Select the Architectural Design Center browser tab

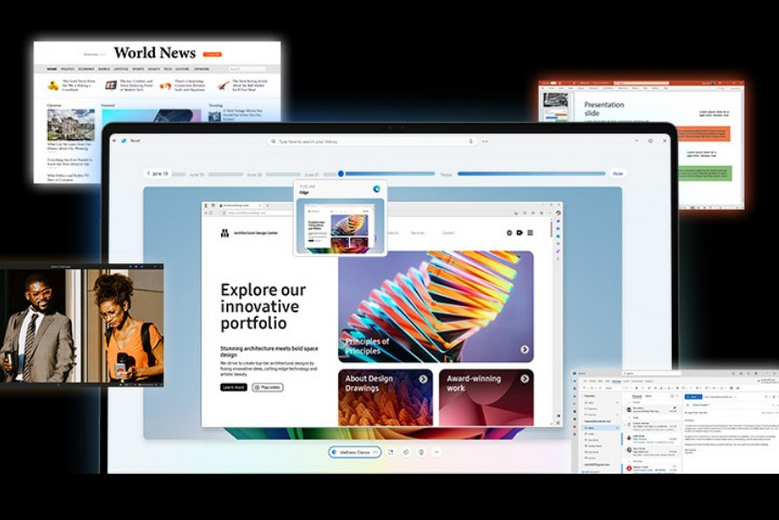pos(239,205)
